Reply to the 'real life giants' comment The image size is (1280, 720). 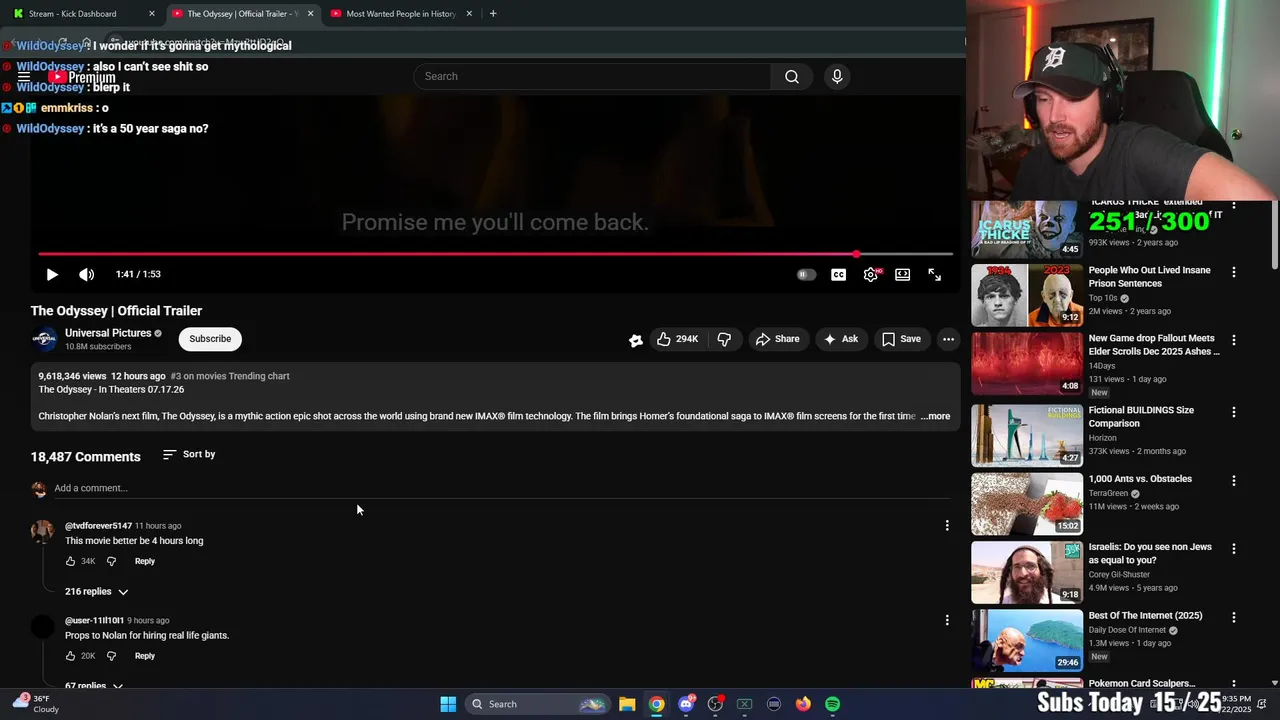pos(145,656)
